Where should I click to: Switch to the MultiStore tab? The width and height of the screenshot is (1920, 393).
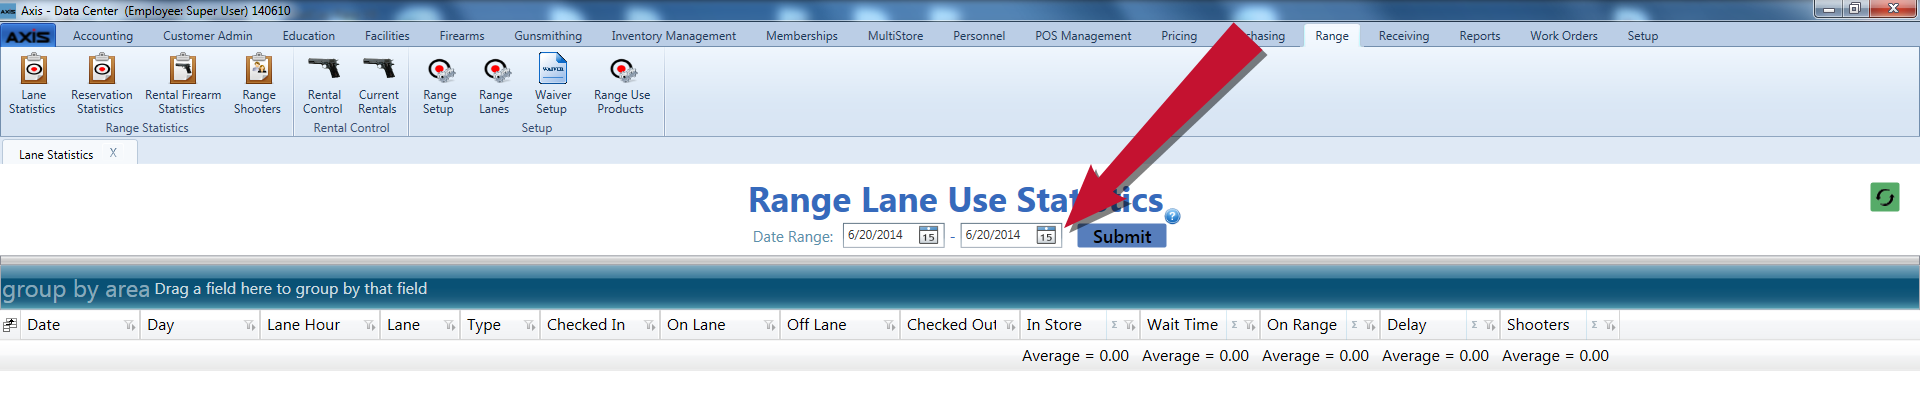click(896, 36)
